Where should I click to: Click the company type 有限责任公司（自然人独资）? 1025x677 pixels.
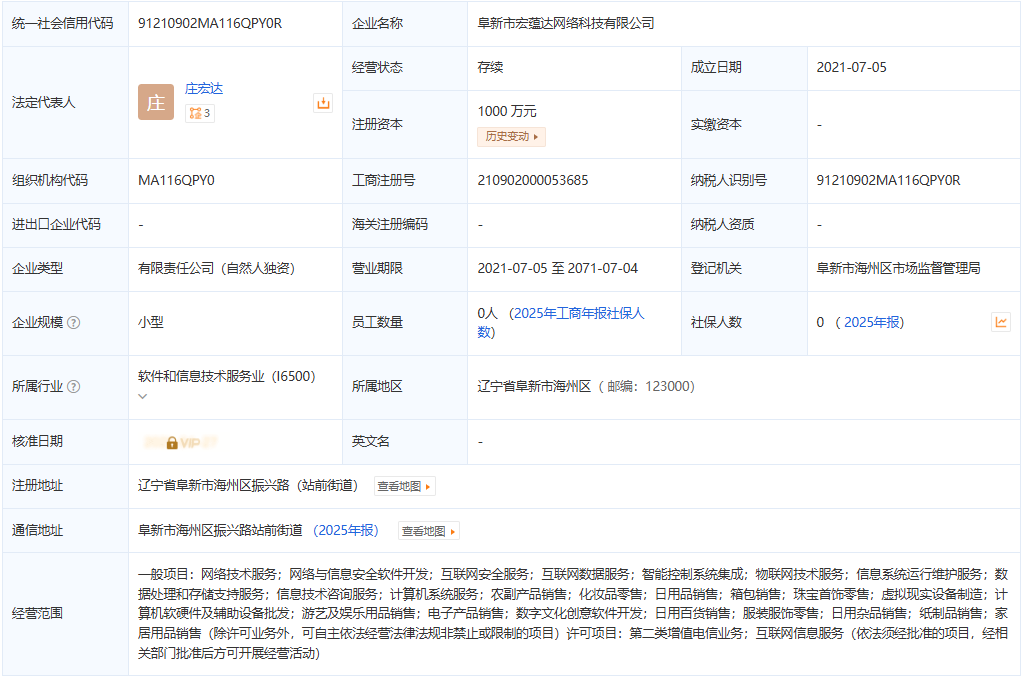pos(216,268)
